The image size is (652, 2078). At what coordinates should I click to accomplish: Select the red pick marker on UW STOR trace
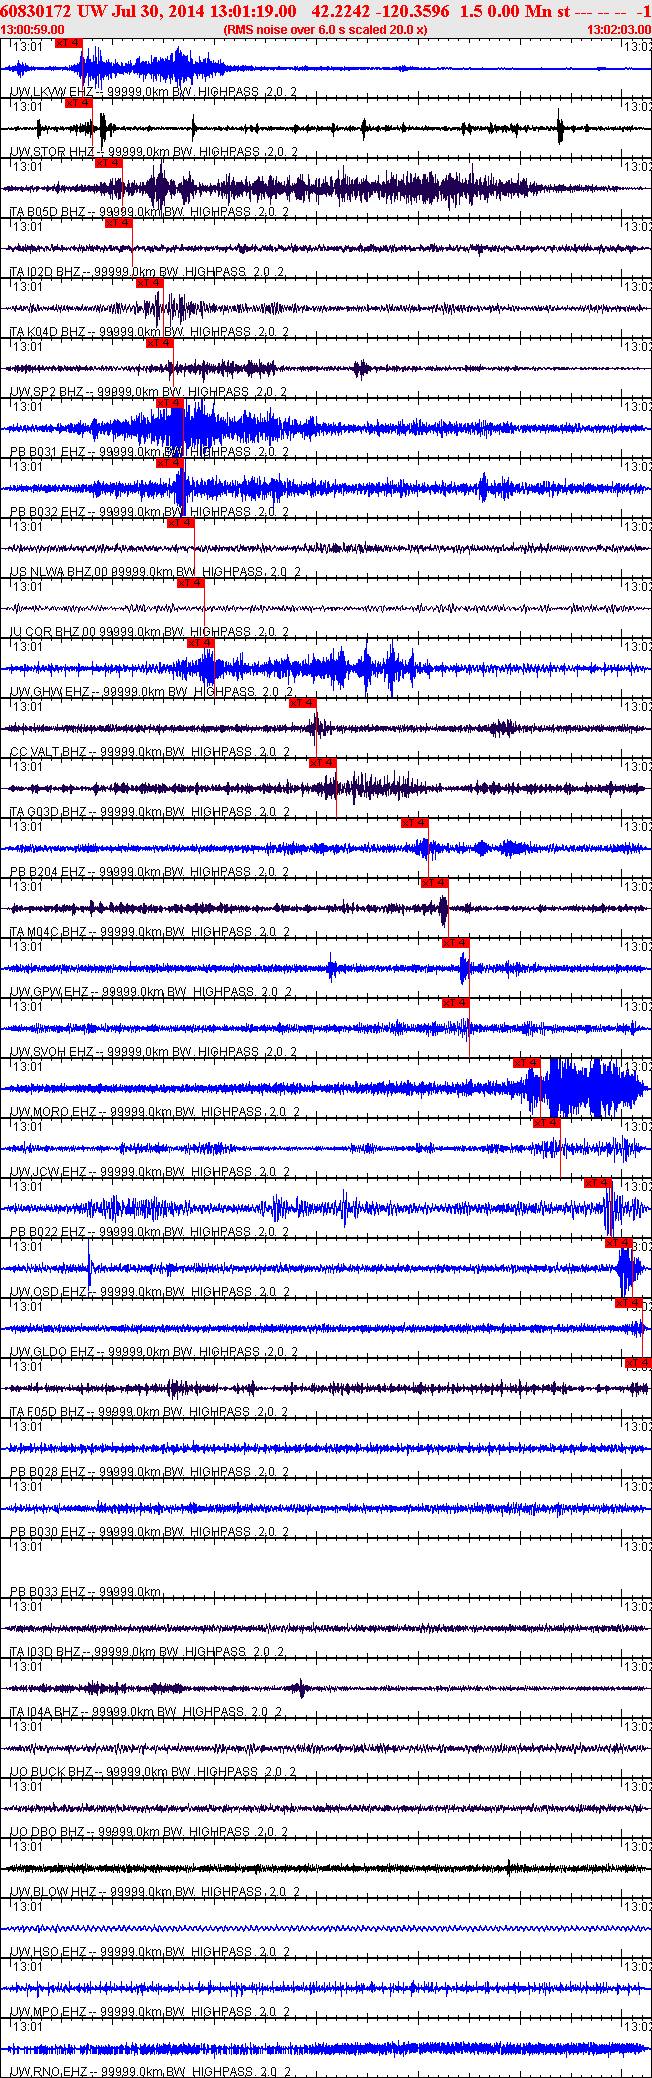[x=79, y=103]
